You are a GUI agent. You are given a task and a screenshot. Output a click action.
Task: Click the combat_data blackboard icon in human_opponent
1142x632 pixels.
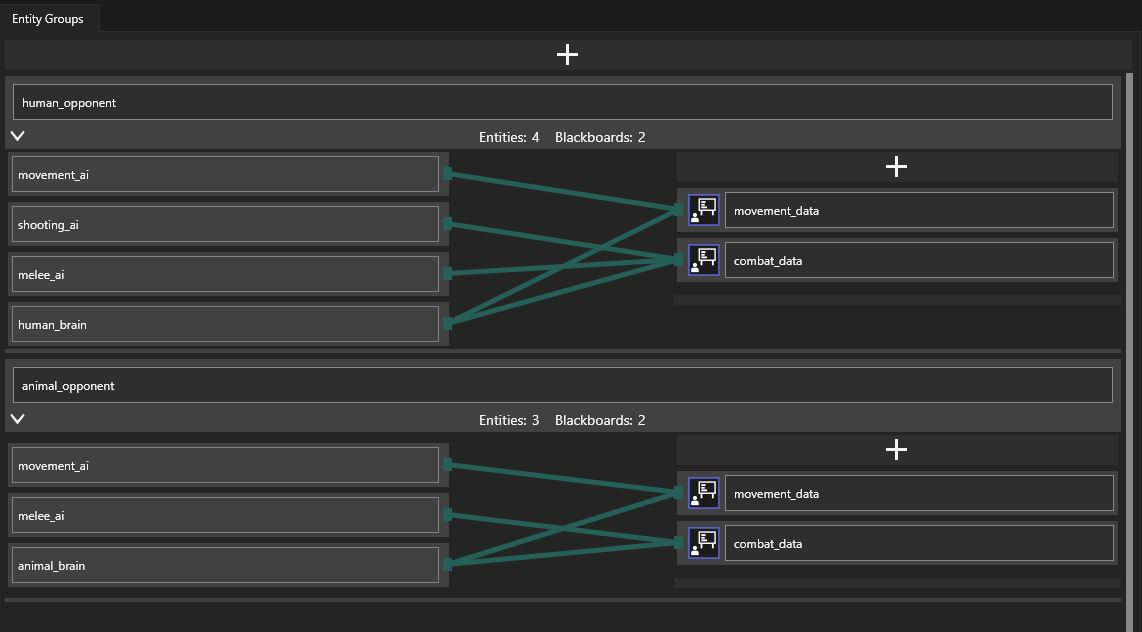point(703,260)
